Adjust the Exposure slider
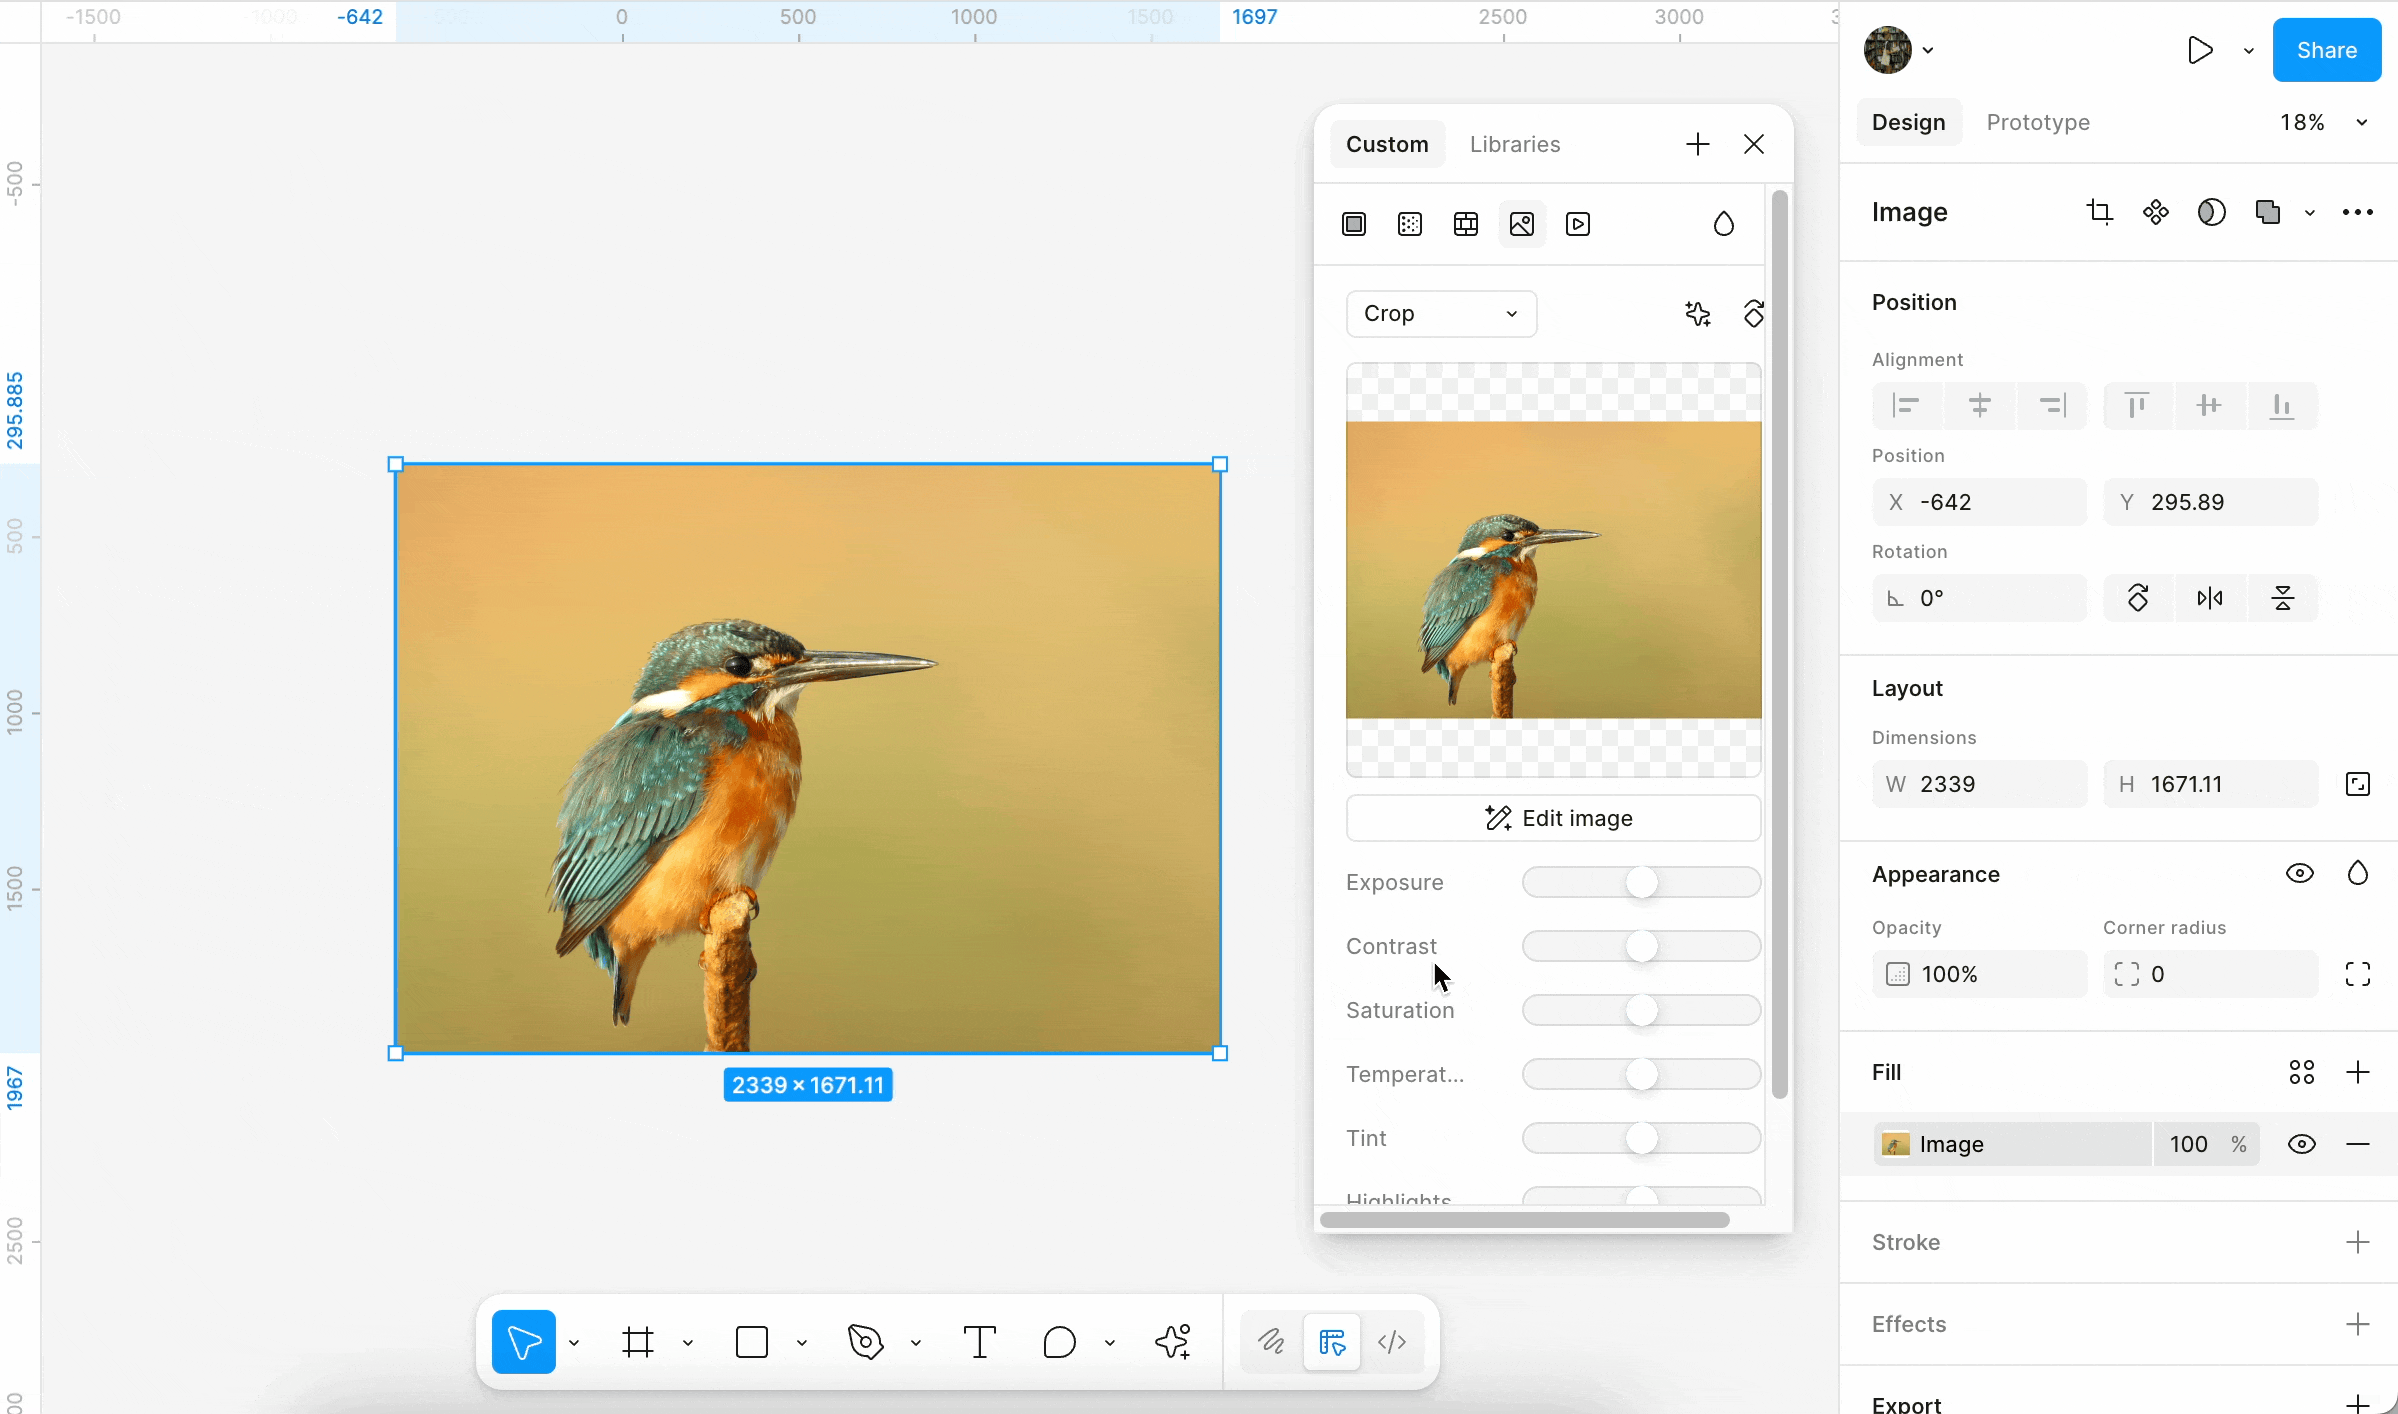 1641,882
